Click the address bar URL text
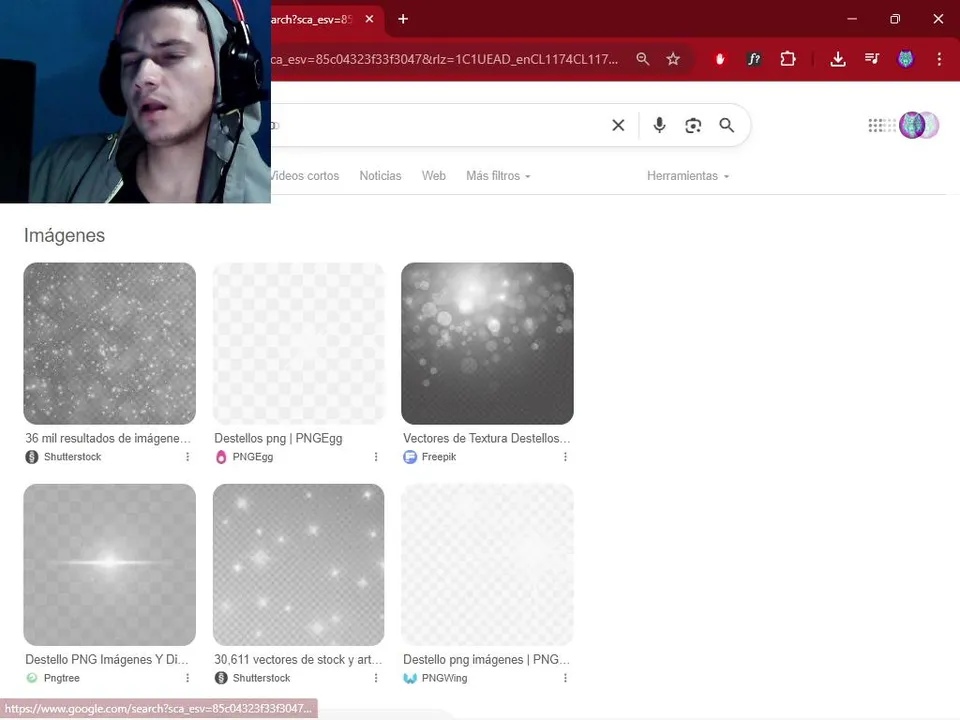The image size is (960, 720). click(x=444, y=59)
